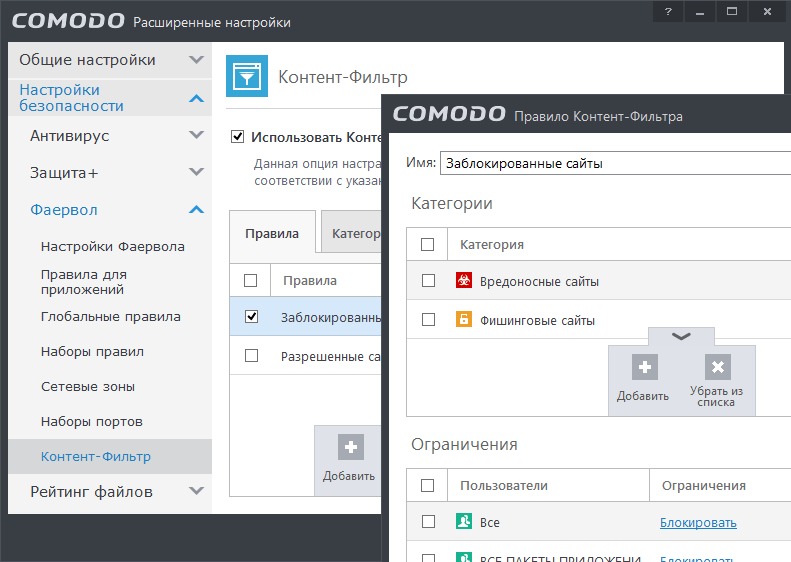The width and height of the screenshot is (791, 562).
Task: Toggle the Категория header checkbox
Action: (x=427, y=245)
